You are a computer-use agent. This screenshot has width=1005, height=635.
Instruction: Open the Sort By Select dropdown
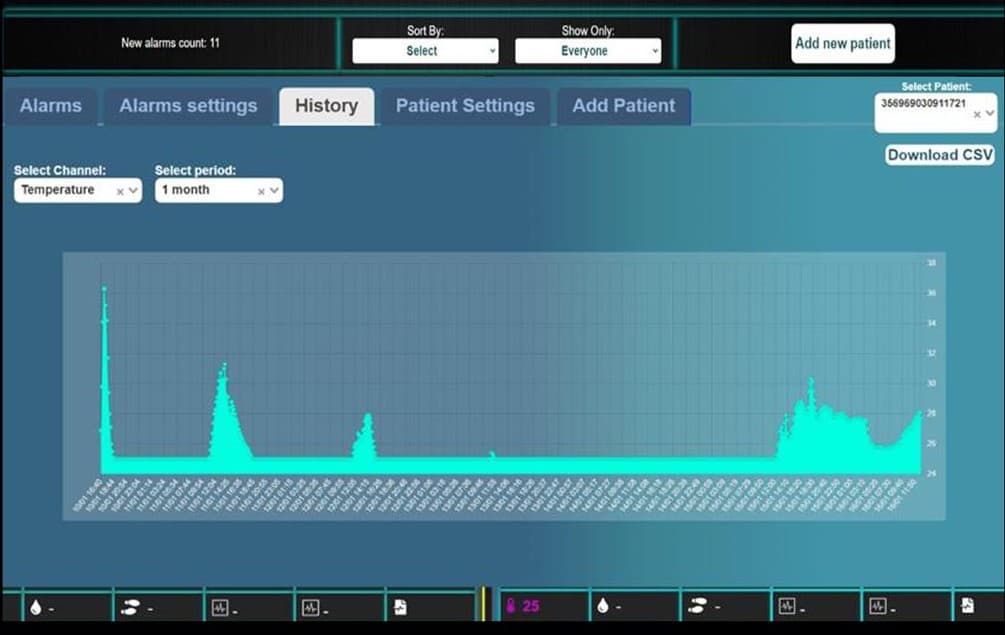coord(425,51)
